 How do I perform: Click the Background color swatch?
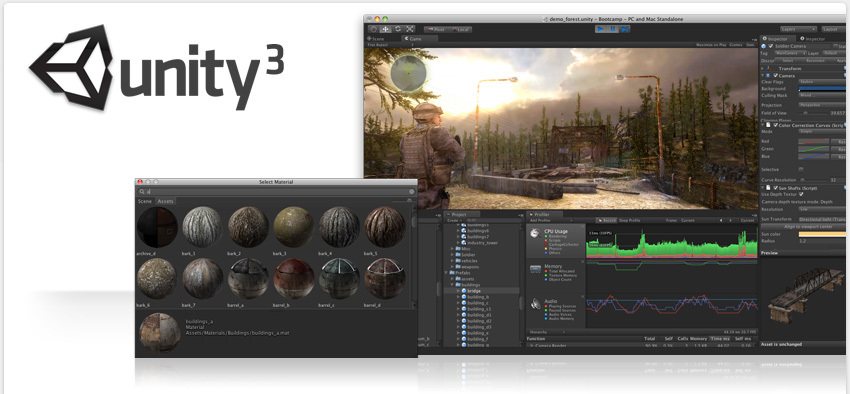[822, 89]
